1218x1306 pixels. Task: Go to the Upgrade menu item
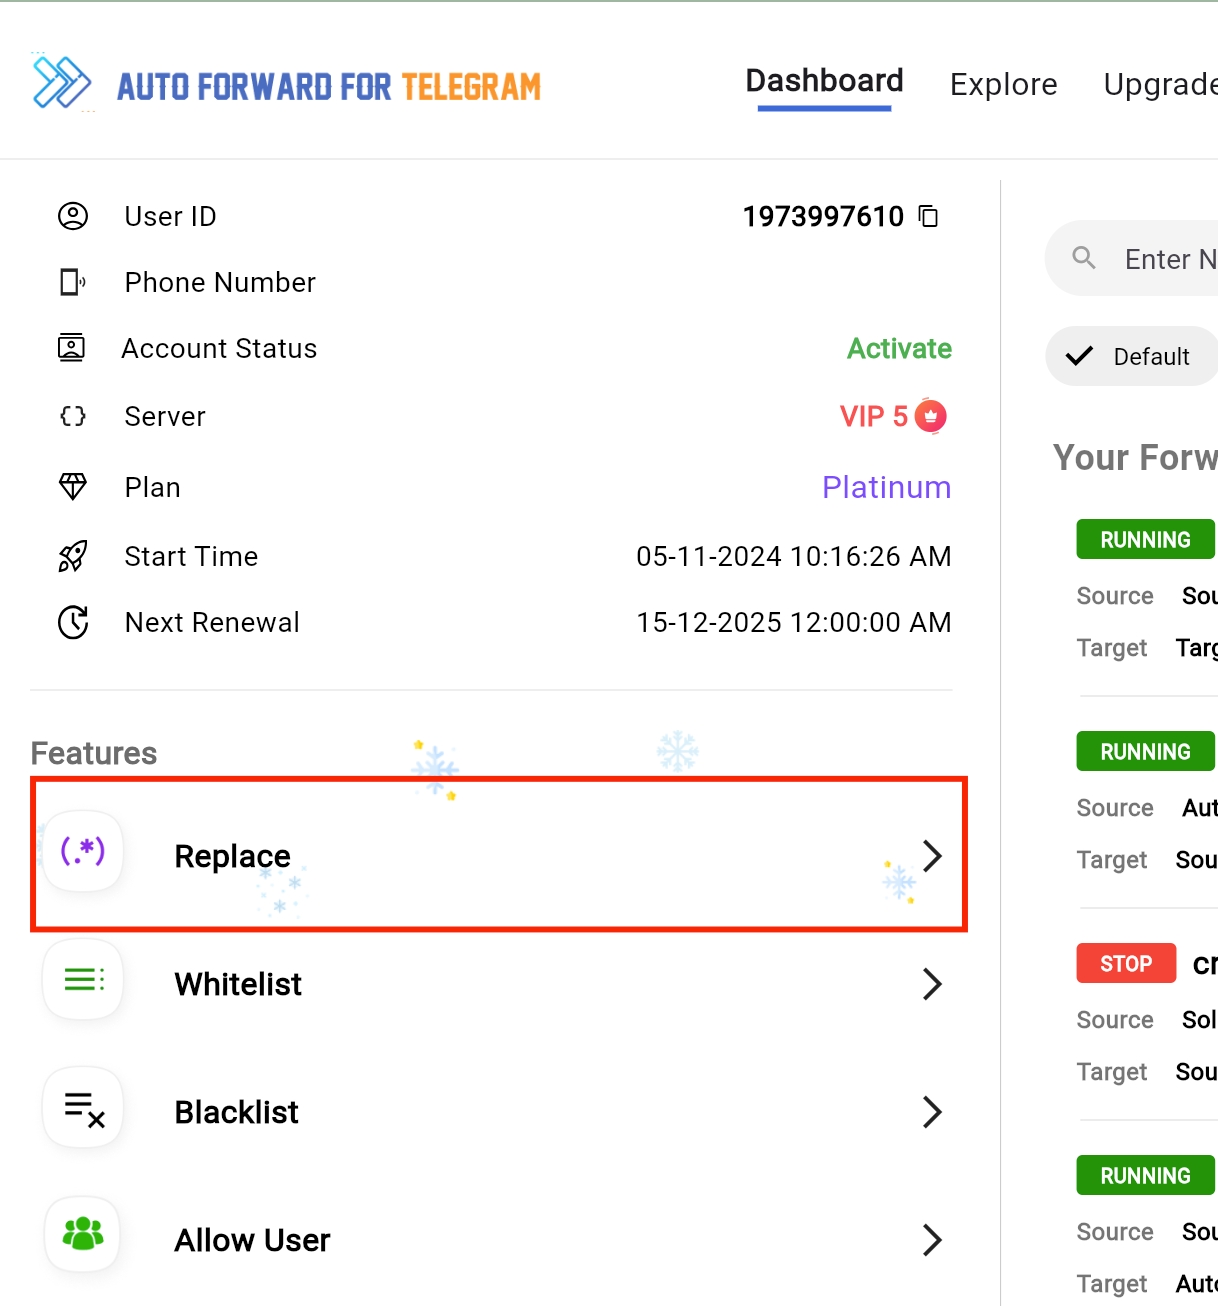1160,85
